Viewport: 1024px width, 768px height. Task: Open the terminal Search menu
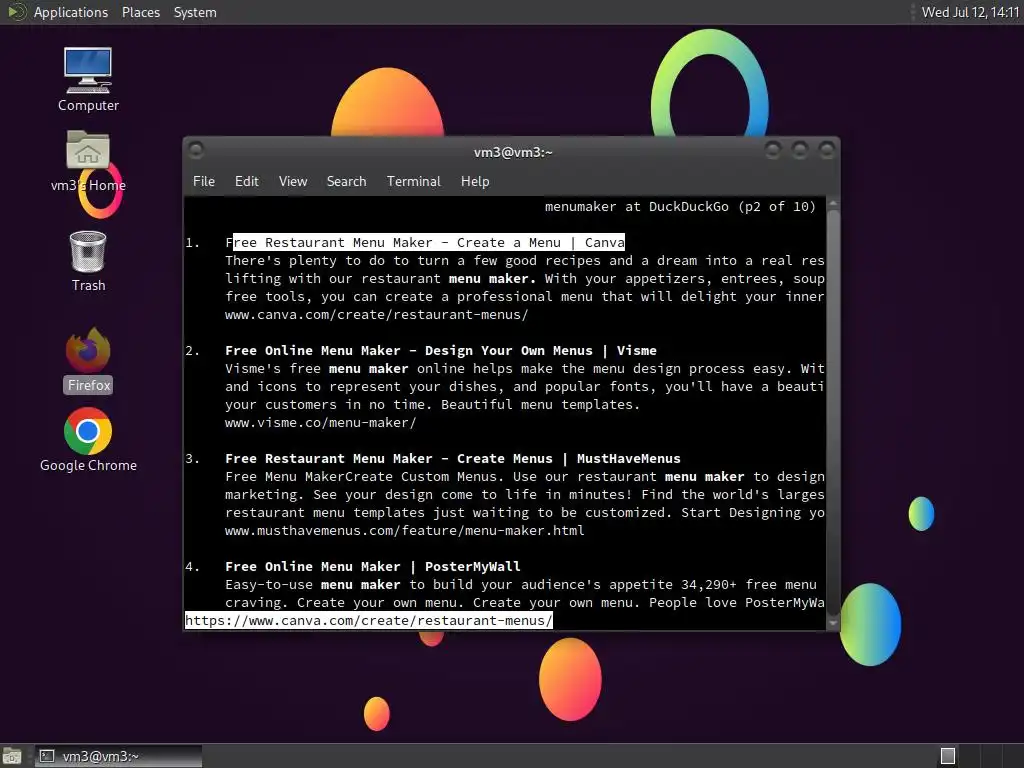click(x=346, y=182)
